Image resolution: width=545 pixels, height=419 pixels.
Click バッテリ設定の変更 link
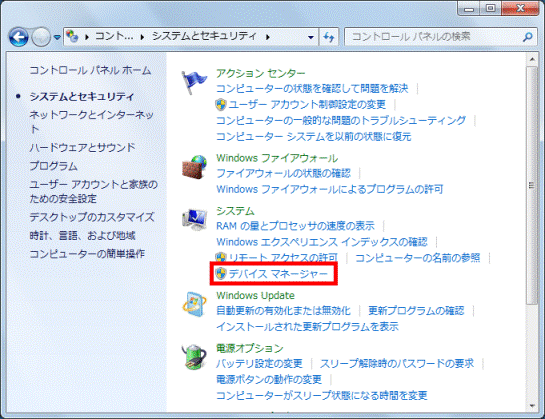tap(259, 363)
